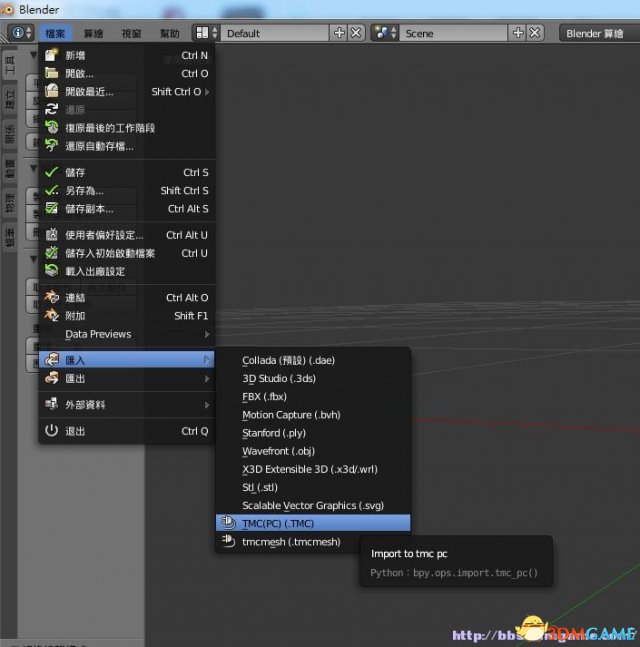Select 3D Studio (.3ds) import option
Viewport: 640px width, 647px height.
(313, 378)
